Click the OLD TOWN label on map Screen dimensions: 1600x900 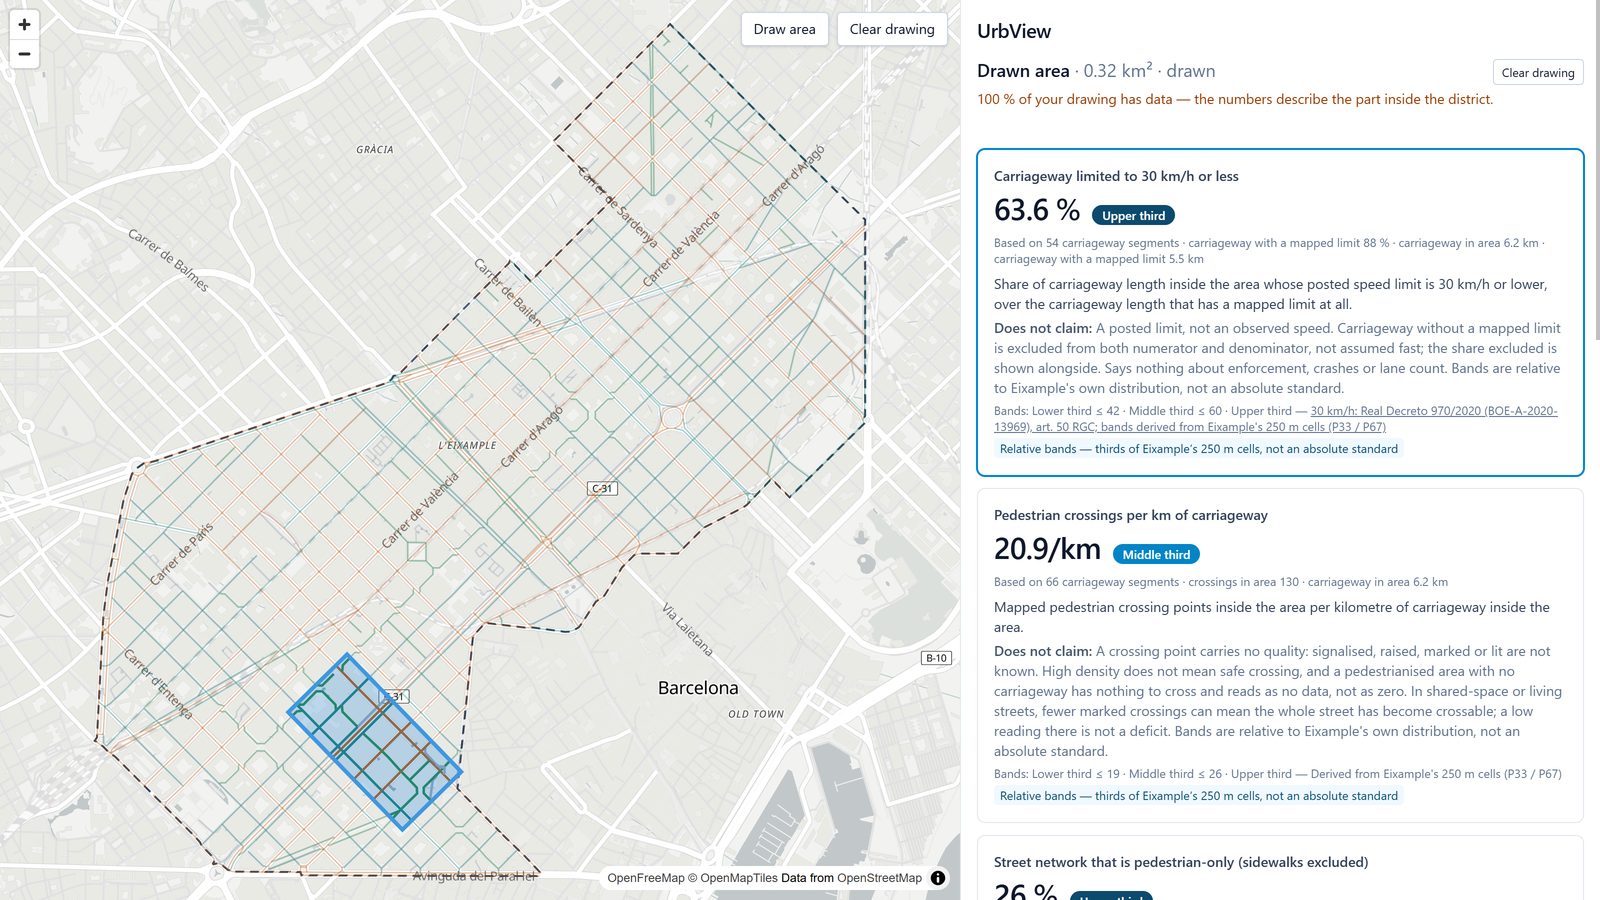click(x=756, y=714)
